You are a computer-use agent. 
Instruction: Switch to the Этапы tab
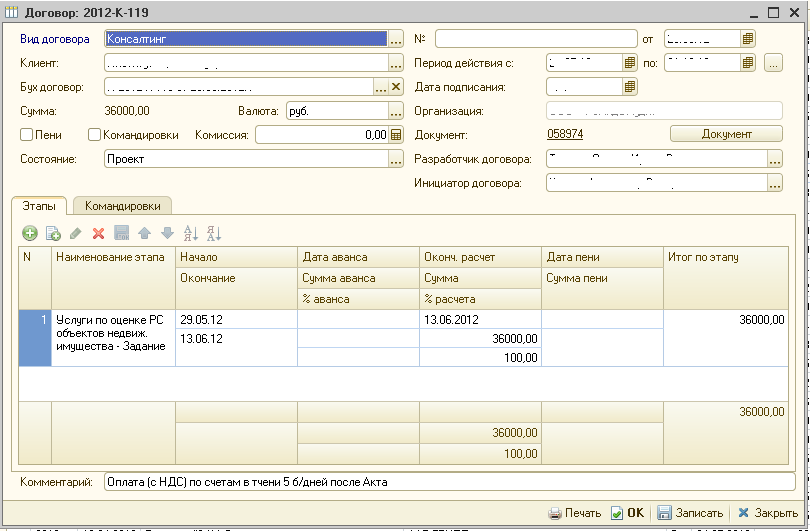pyautogui.click(x=39, y=206)
